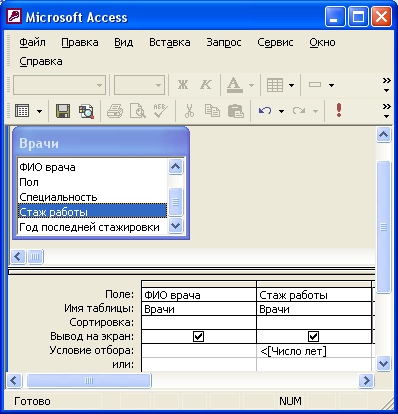Open the Вставка menu

(x=170, y=42)
